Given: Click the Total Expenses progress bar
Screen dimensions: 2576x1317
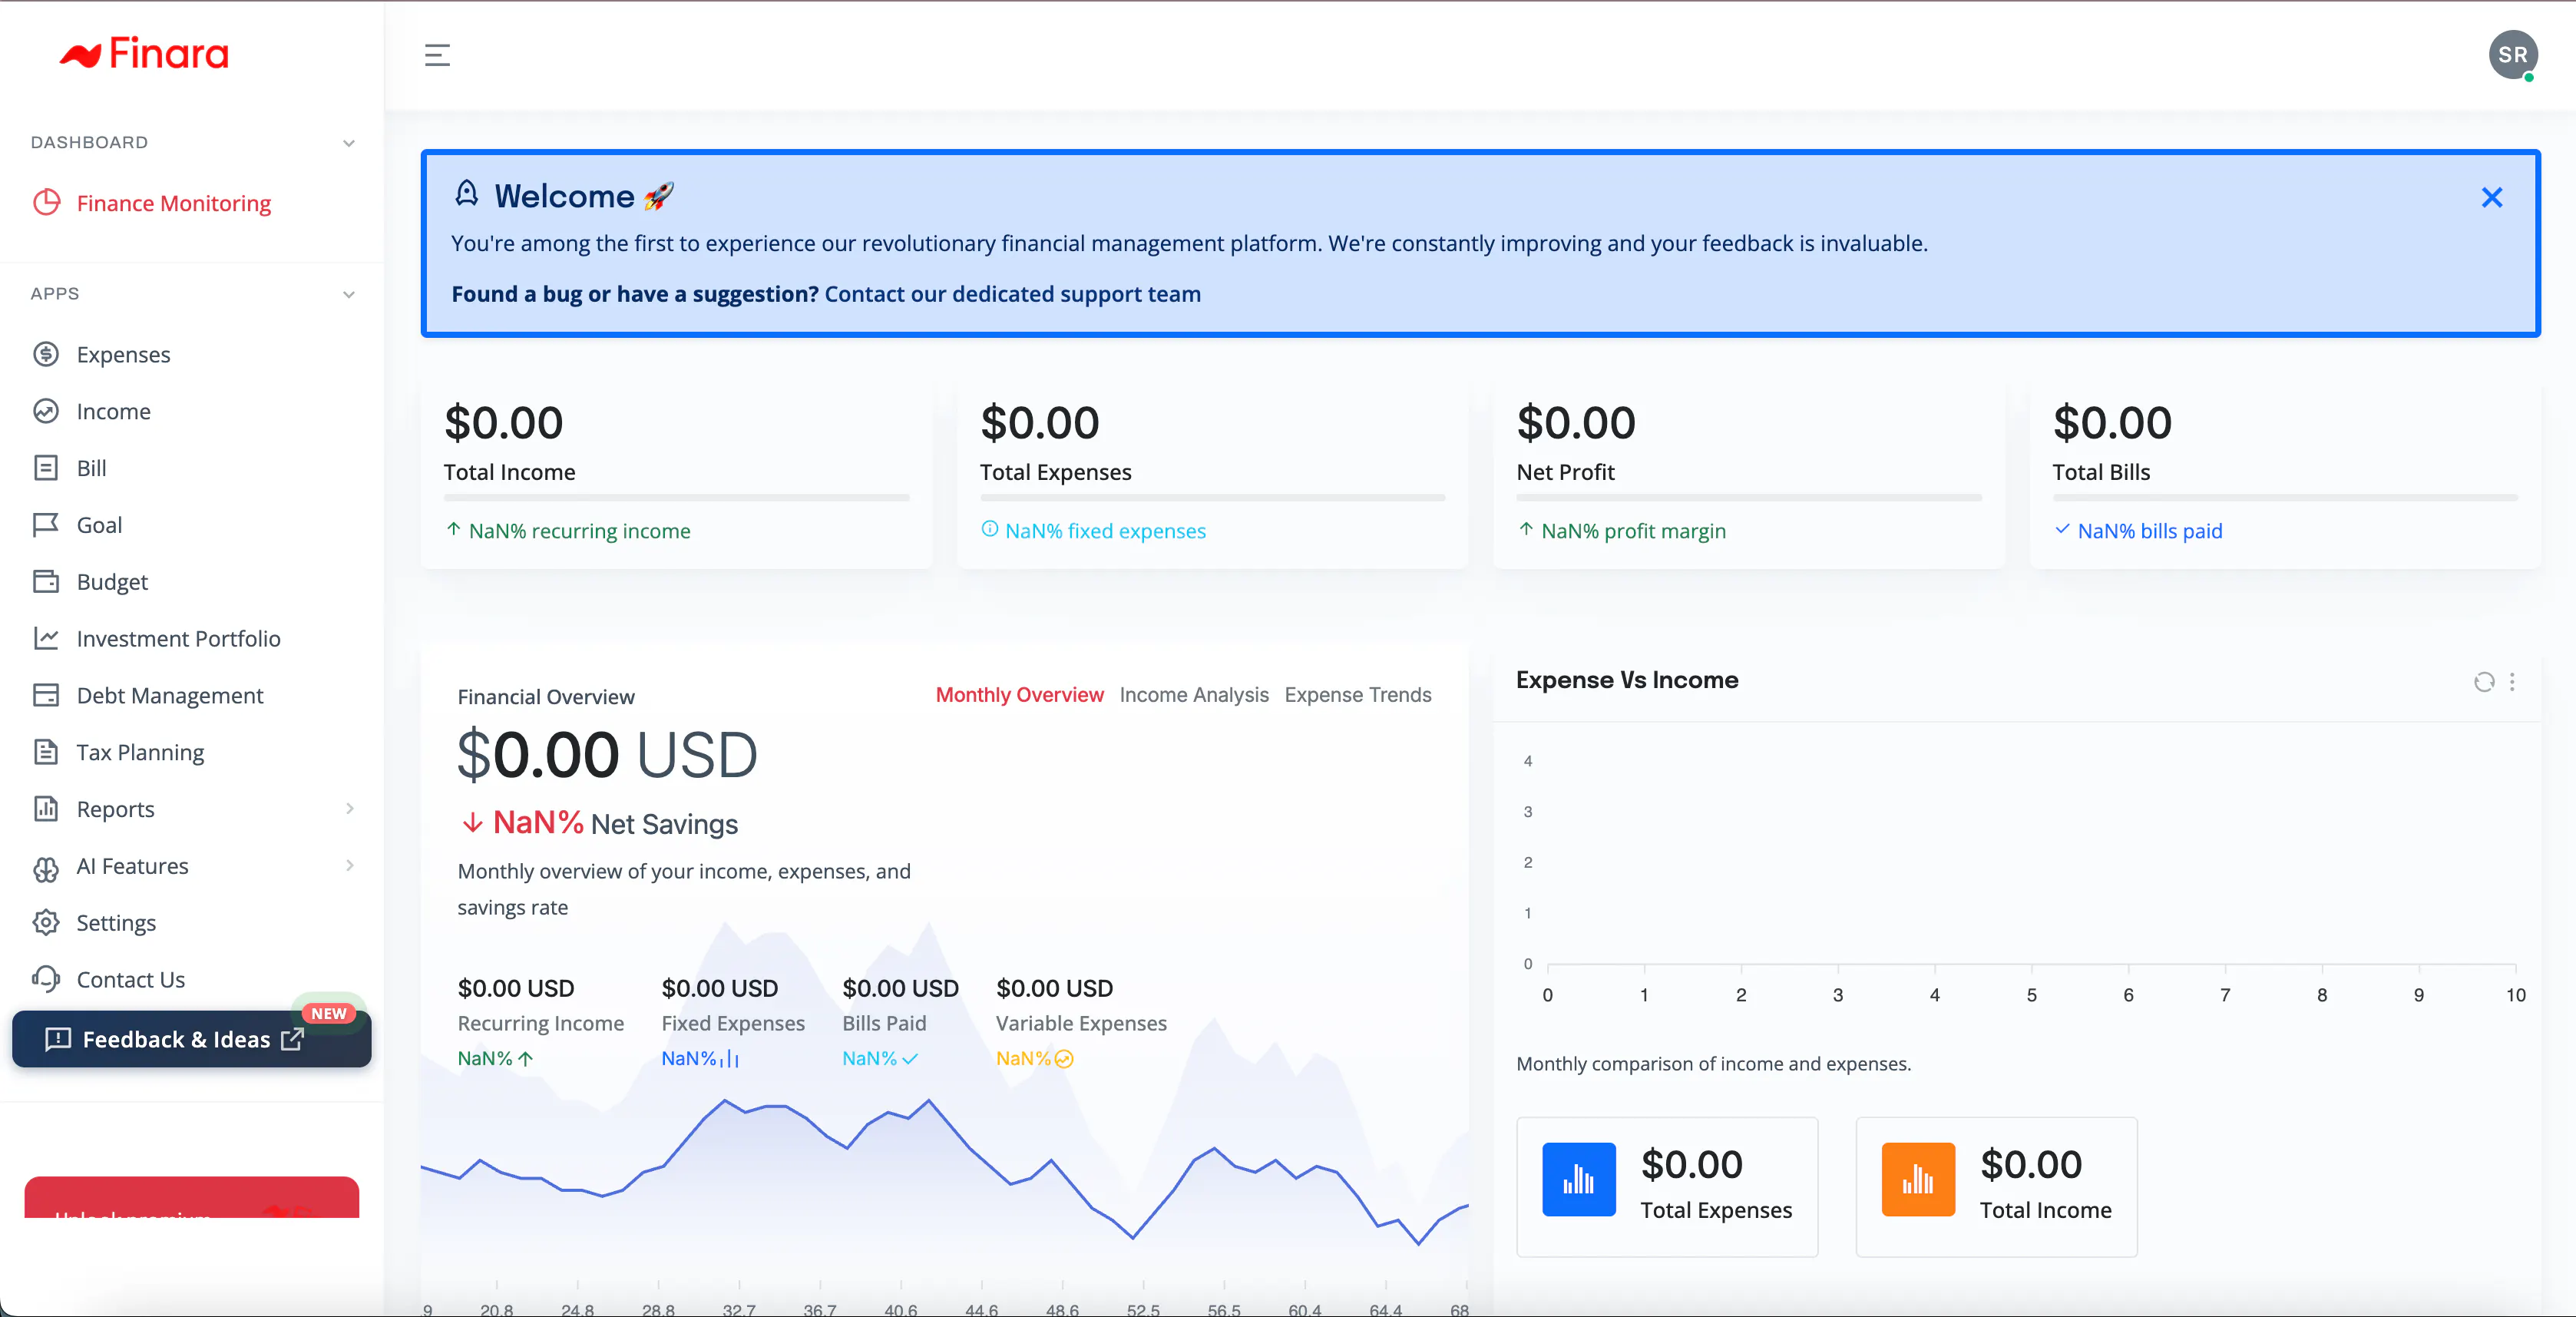Looking at the screenshot, I should coord(1212,497).
